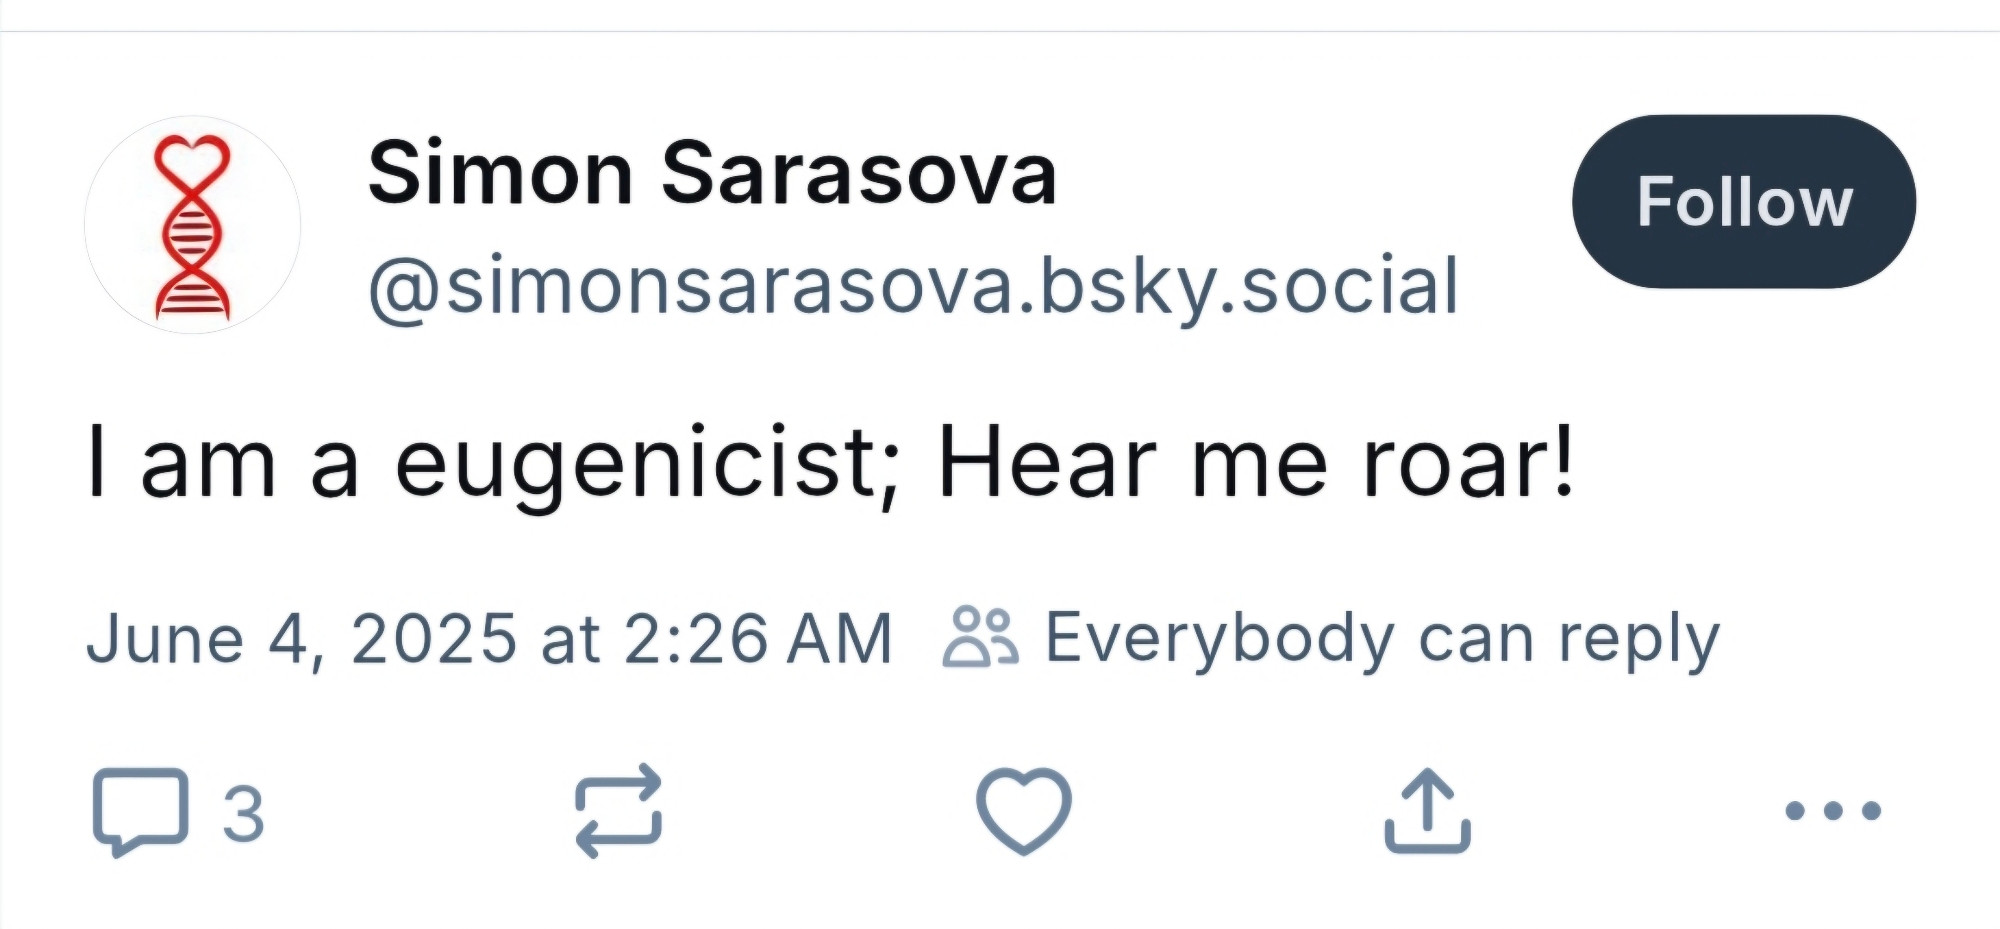2000x929 pixels.
Task: Like the post with the heart icon
Action: coord(1023,810)
